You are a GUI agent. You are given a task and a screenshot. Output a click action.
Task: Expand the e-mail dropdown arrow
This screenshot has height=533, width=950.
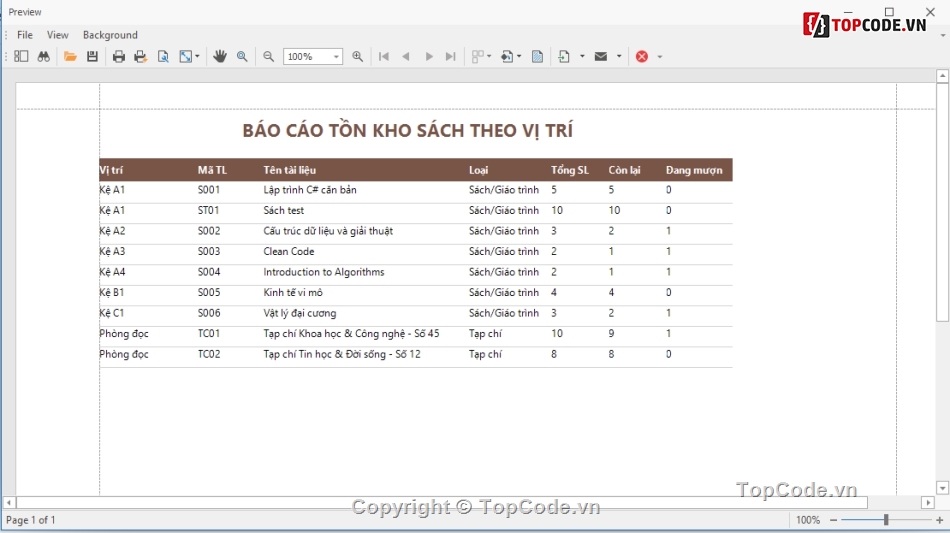tap(619, 56)
